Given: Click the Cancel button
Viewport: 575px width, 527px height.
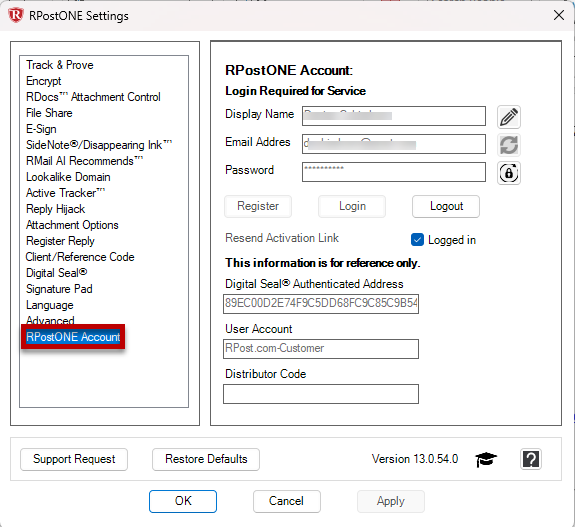Looking at the screenshot, I should [287, 501].
